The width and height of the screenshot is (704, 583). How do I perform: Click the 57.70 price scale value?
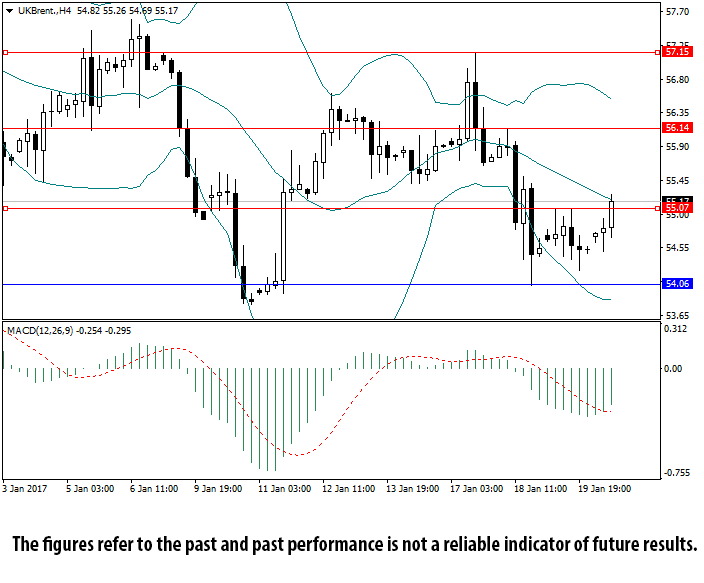click(677, 12)
